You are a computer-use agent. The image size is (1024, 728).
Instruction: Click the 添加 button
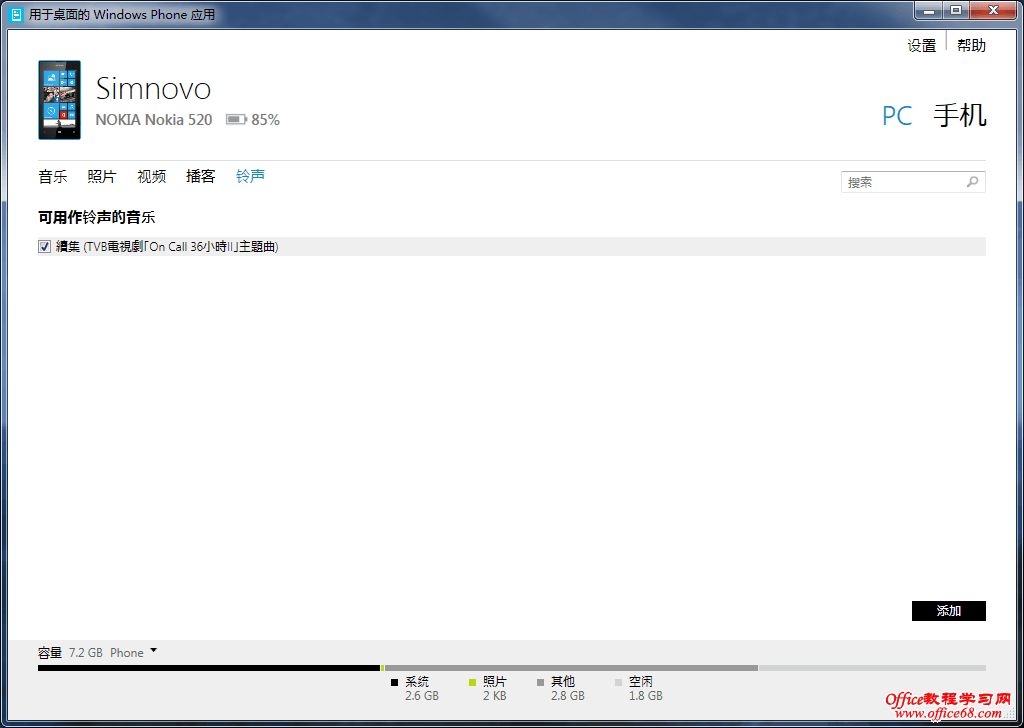tap(948, 611)
